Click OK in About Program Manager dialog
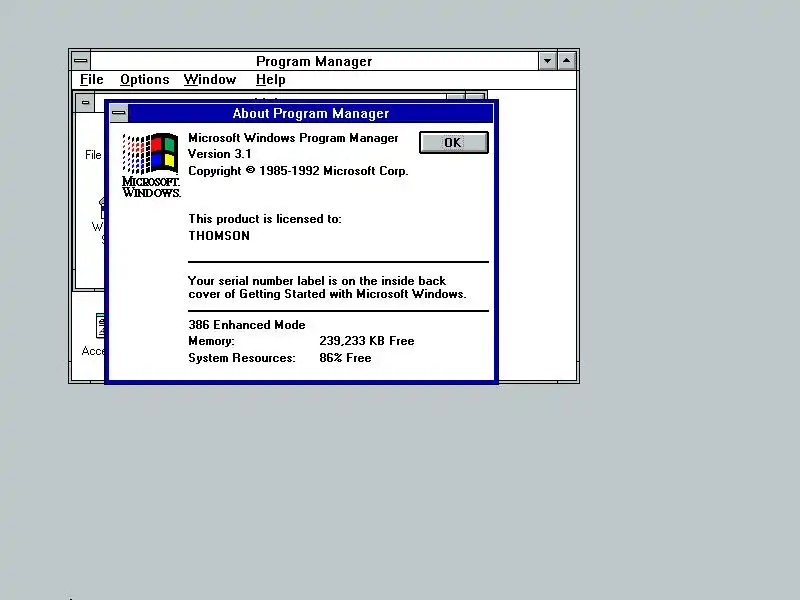800x600 pixels. (454, 142)
